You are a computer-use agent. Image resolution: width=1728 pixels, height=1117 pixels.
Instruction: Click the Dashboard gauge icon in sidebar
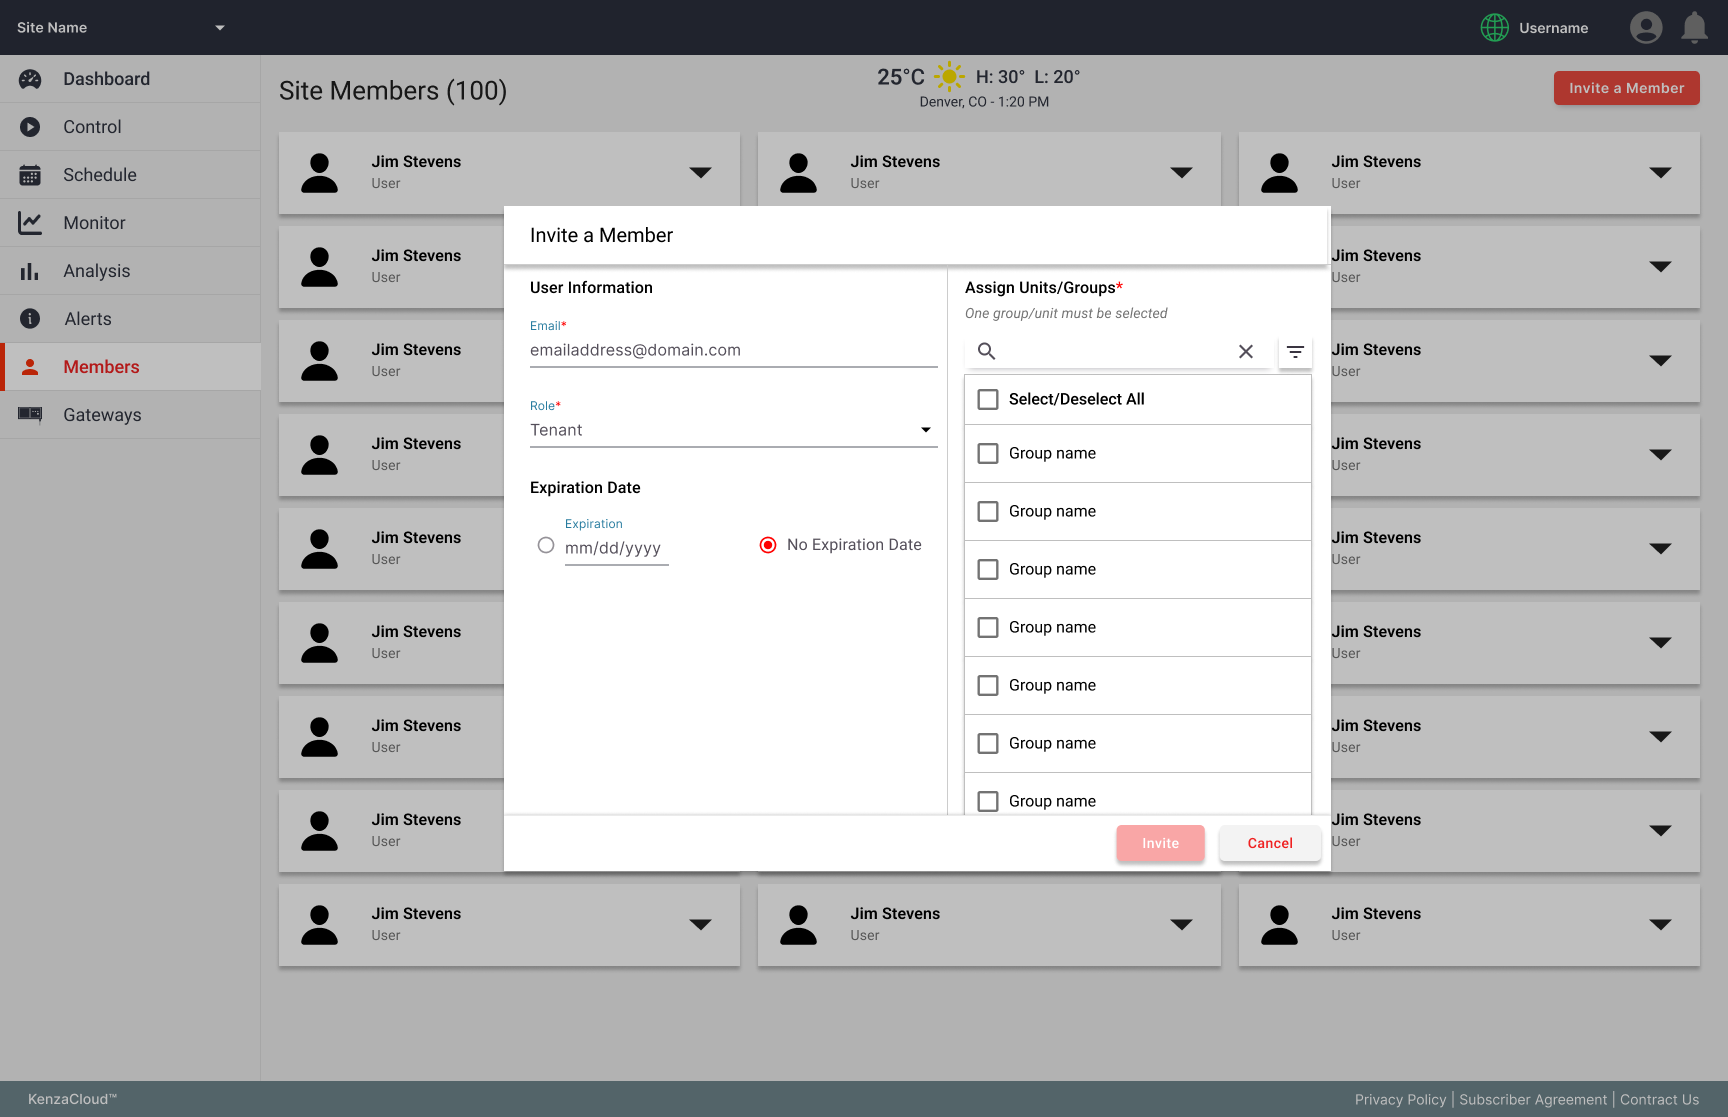point(30,79)
